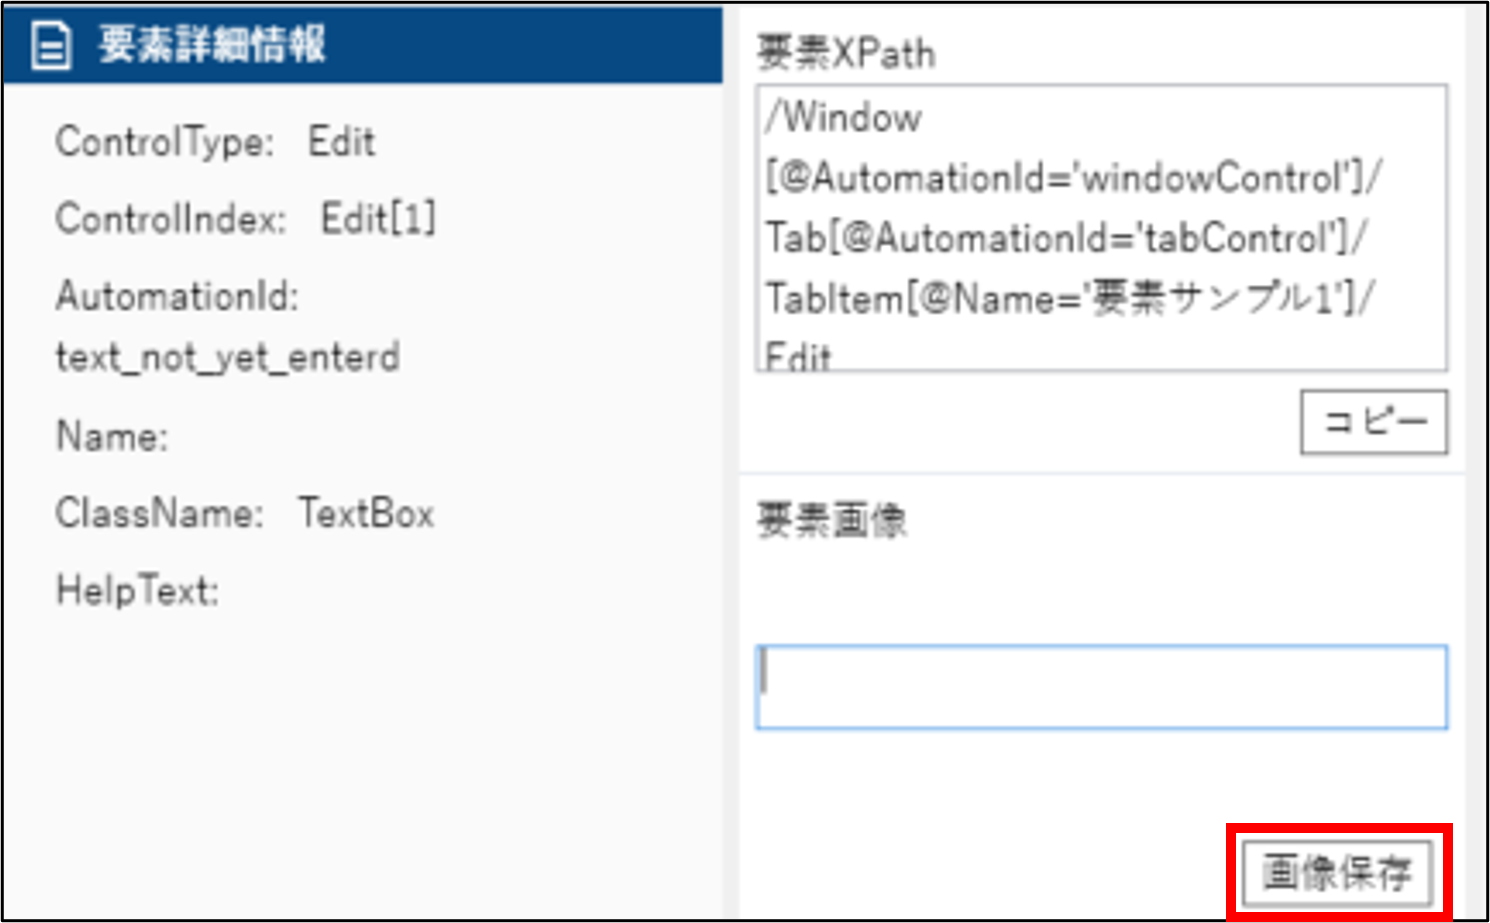
Task: Click the ControlIndex: label
Action: [x=171, y=219]
